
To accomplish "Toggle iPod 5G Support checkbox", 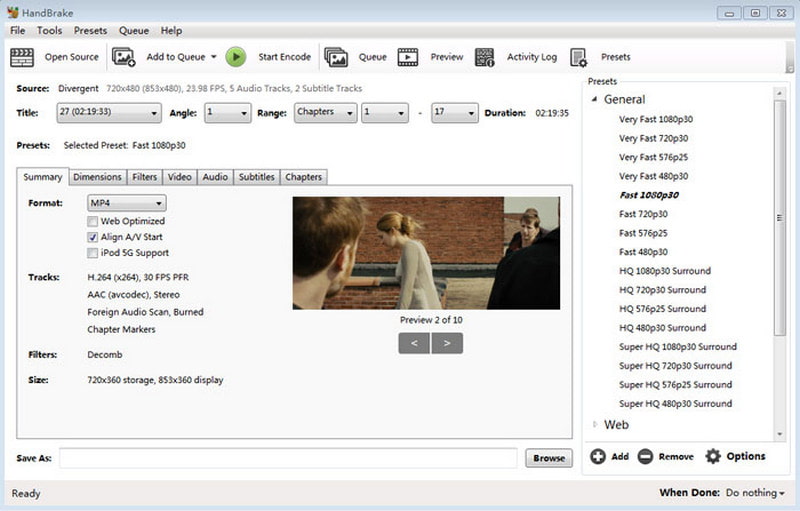I will point(93,253).
